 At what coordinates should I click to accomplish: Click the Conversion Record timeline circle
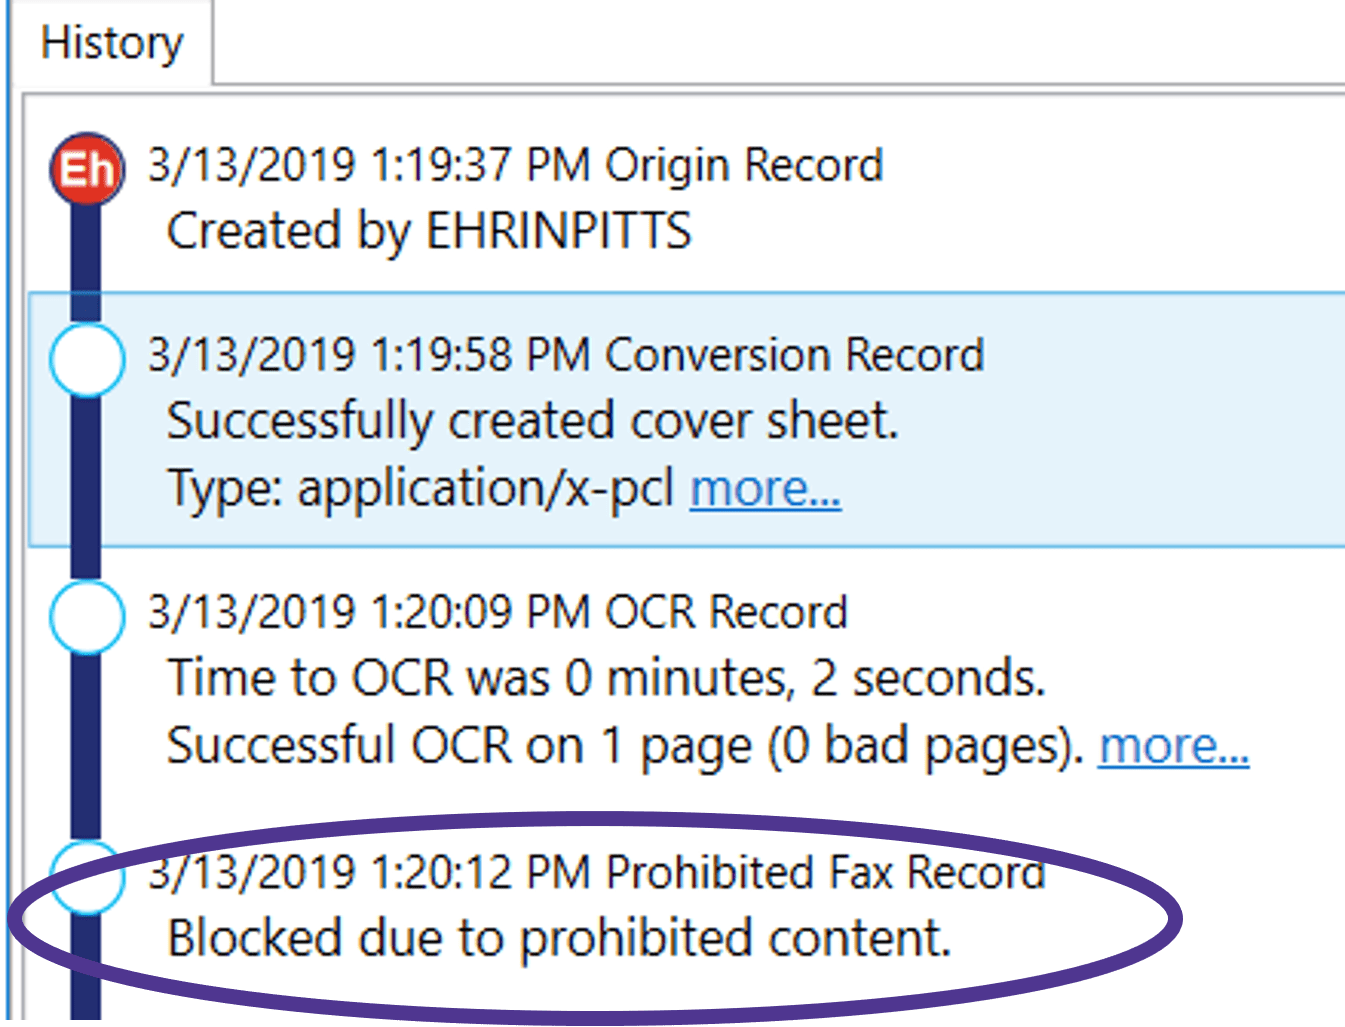point(86,360)
